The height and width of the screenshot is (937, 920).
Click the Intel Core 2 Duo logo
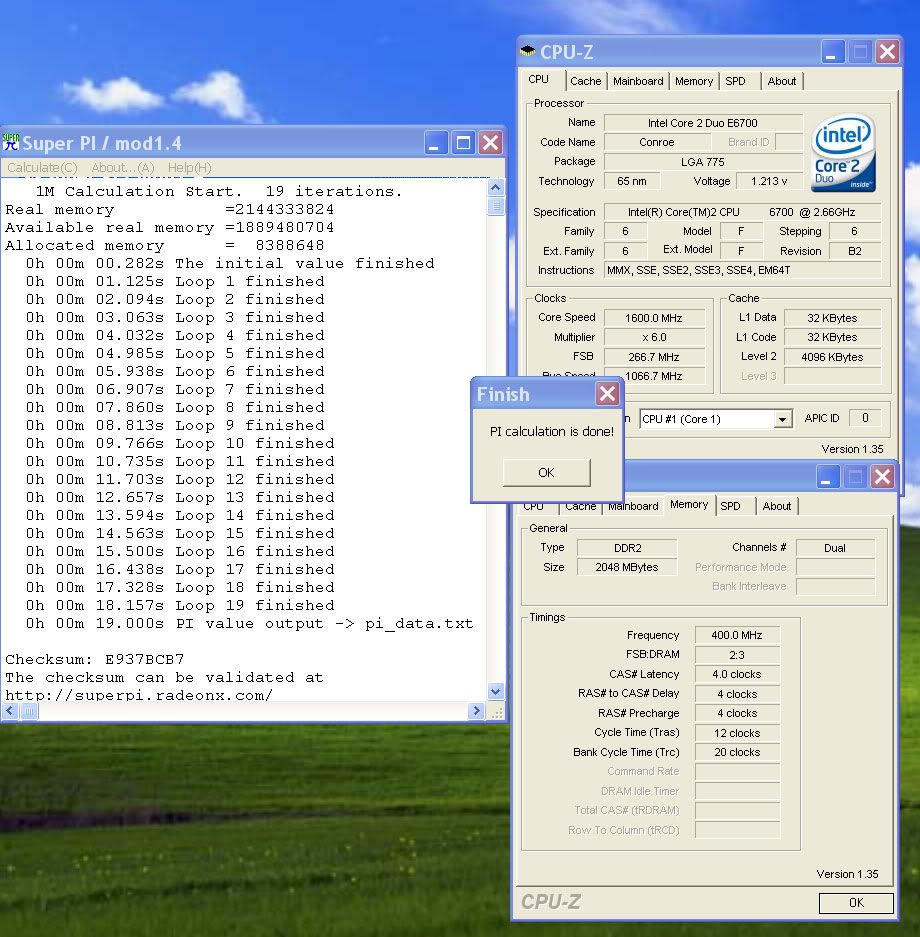[843, 153]
